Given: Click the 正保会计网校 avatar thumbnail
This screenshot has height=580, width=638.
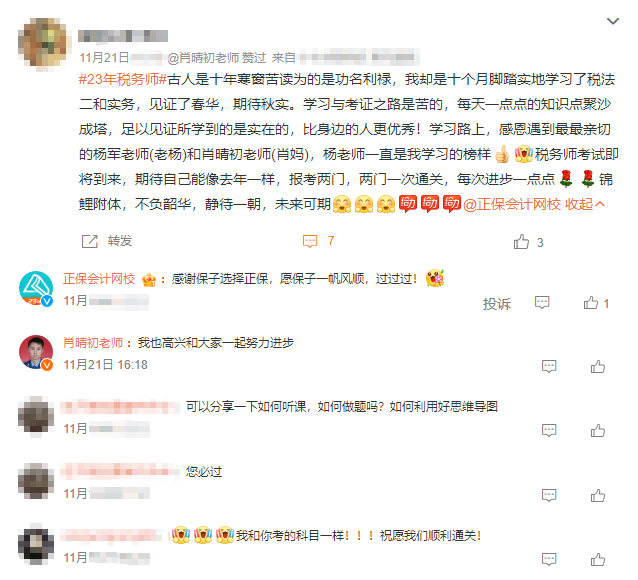Looking at the screenshot, I should 36,288.
